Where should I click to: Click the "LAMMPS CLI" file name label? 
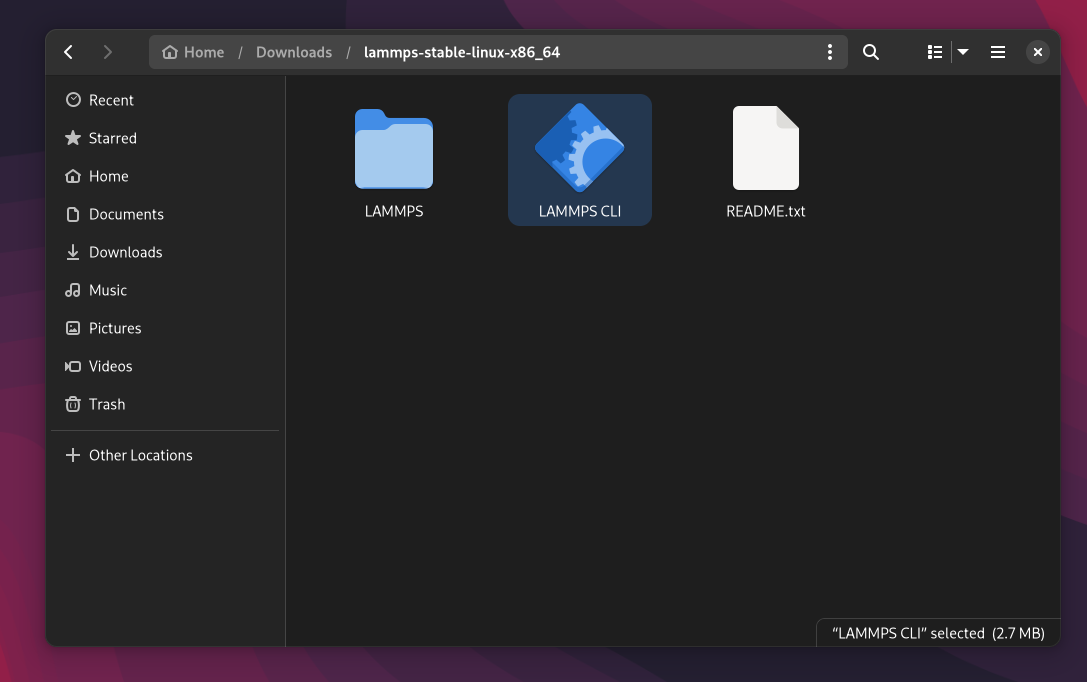tap(580, 211)
